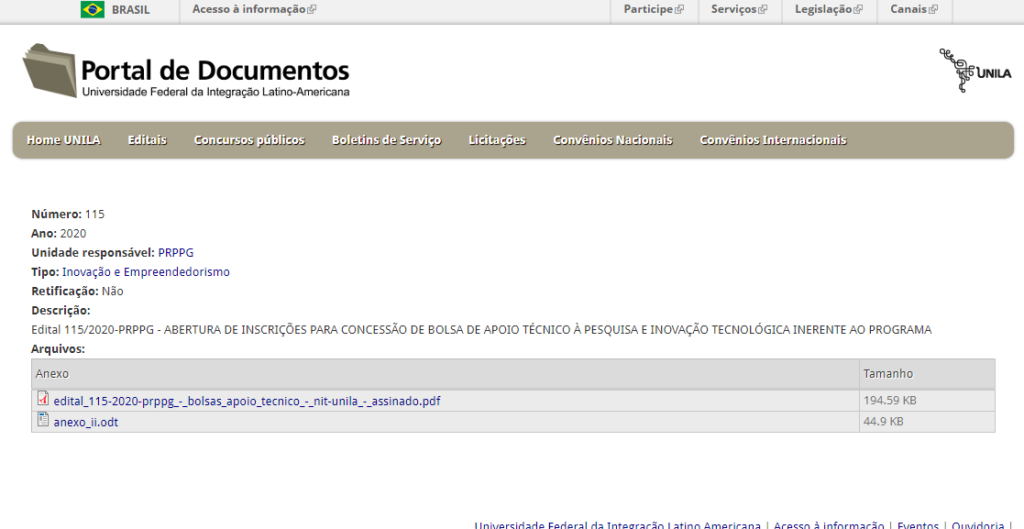Image resolution: width=1024 pixels, height=529 pixels.
Task: Open Convênios Nacionais menu item
Action: coord(612,140)
